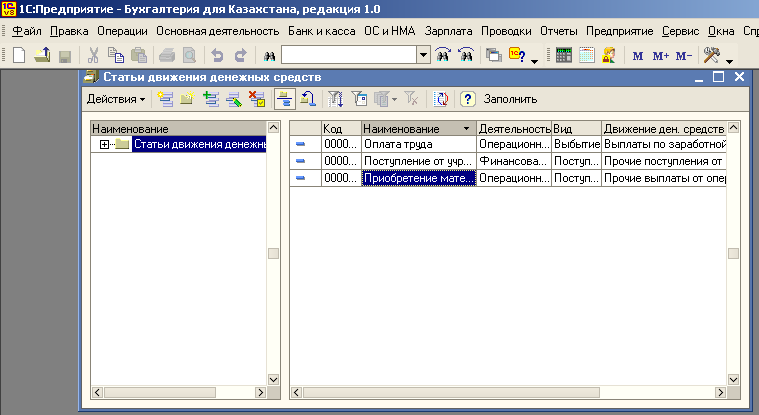Image resolution: width=759 pixels, height=415 pixels.
Task: Click the windows list icon
Action: [x=494, y=55]
